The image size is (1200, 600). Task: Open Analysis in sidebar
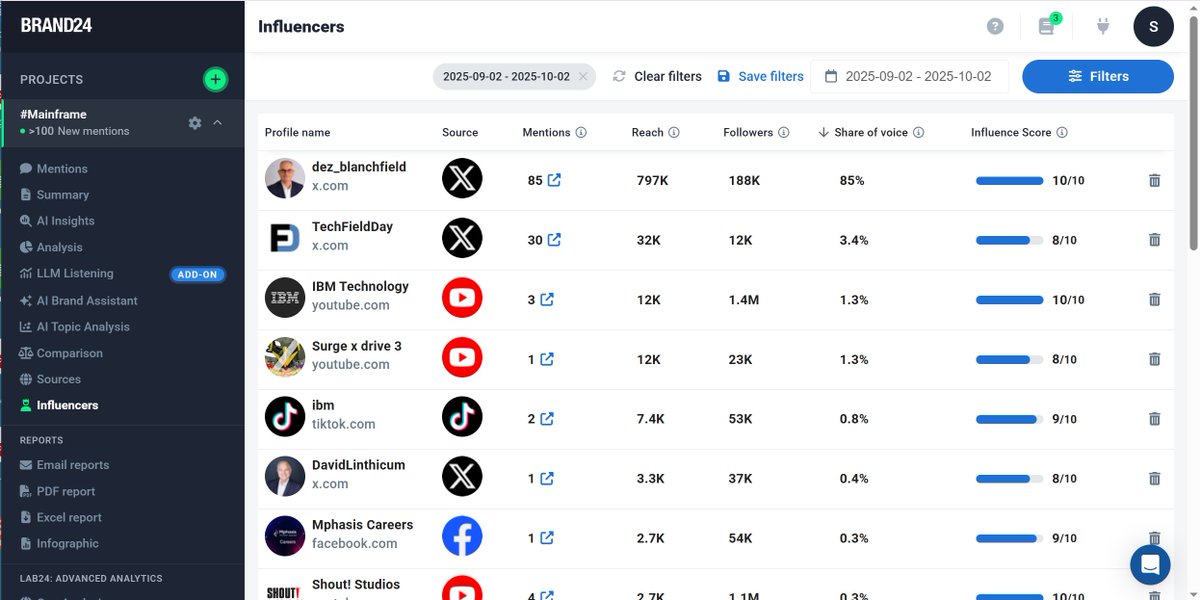pos(60,247)
